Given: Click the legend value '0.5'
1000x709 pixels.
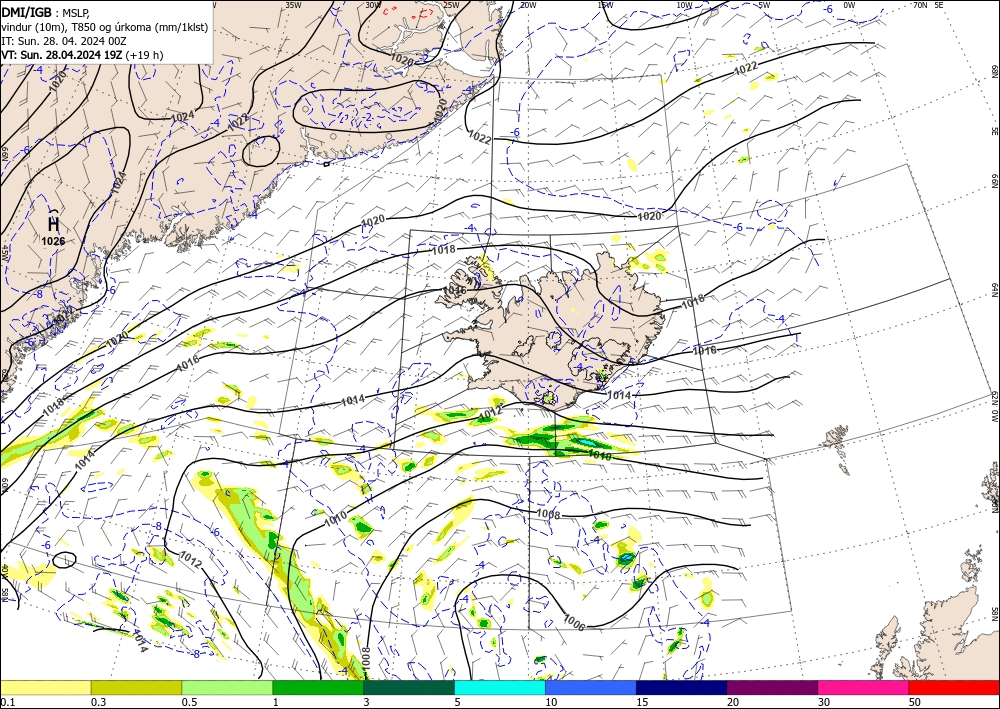Looking at the screenshot, I should coord(189,702).
